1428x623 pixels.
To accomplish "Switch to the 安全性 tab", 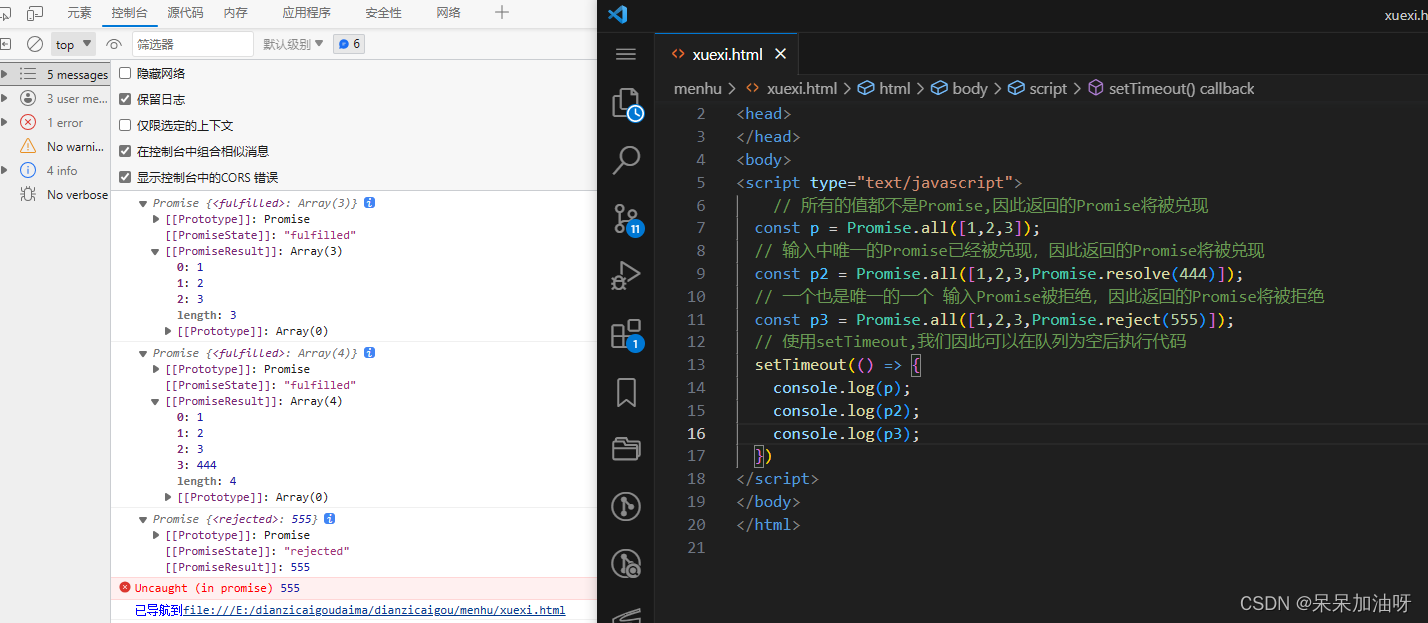I will click(x=383, y=13).
